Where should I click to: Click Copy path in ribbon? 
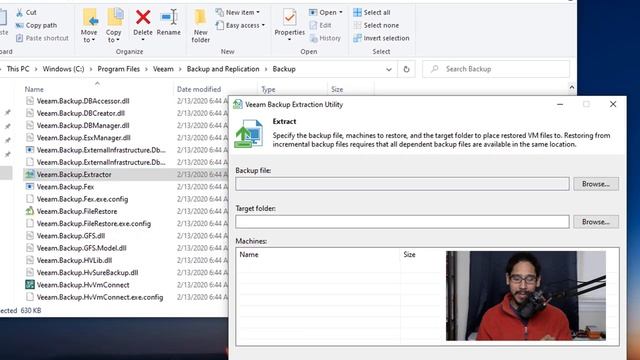pos(36,25)
